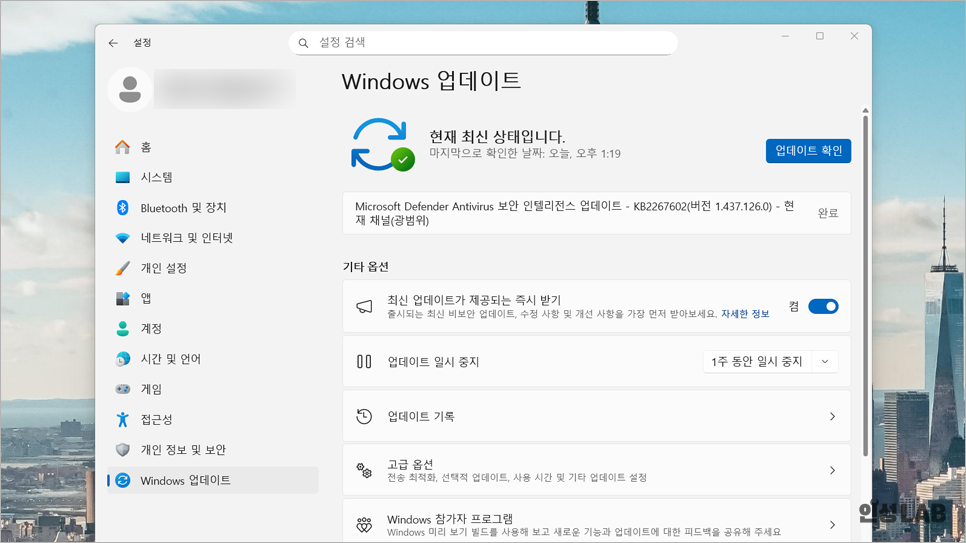
Task: Select 시간 및 언어 in sidebar
Action: 213,359
